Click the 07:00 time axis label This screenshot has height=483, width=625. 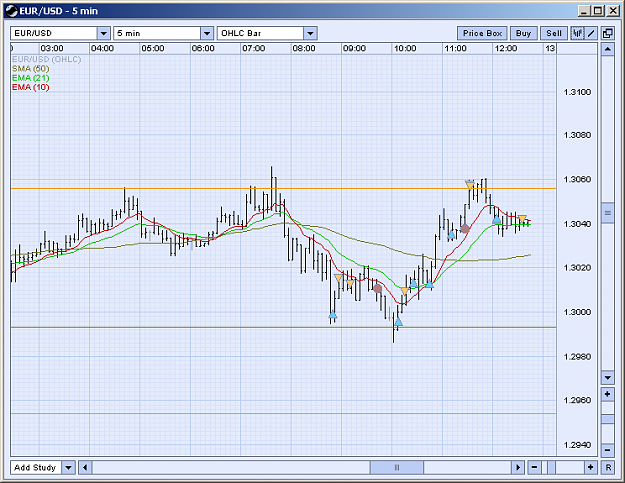coord(254,48)
